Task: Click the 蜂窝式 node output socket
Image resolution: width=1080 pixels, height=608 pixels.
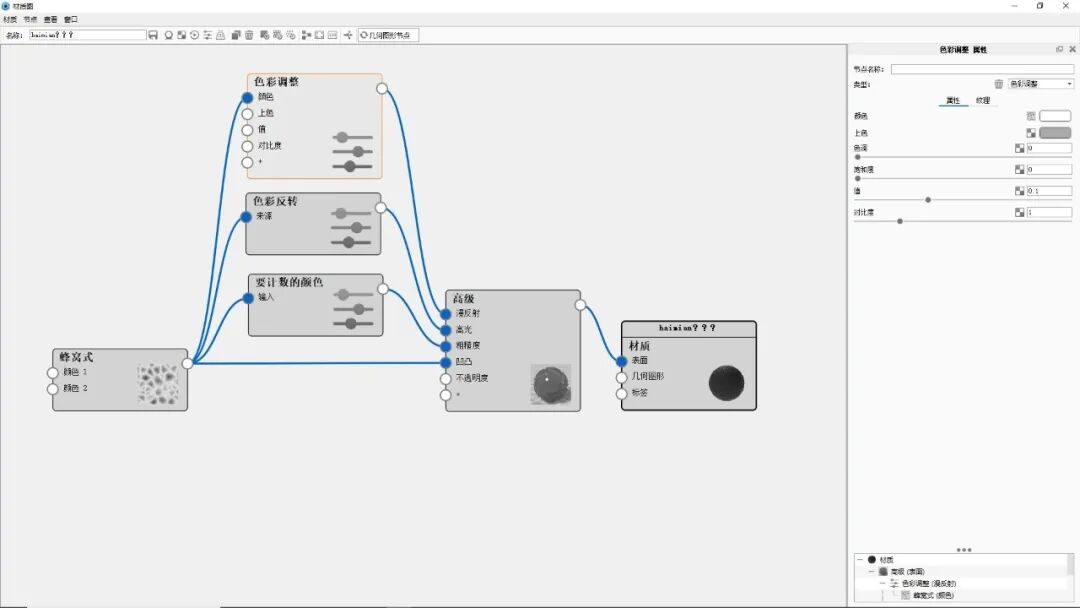Action: [187, 363]
